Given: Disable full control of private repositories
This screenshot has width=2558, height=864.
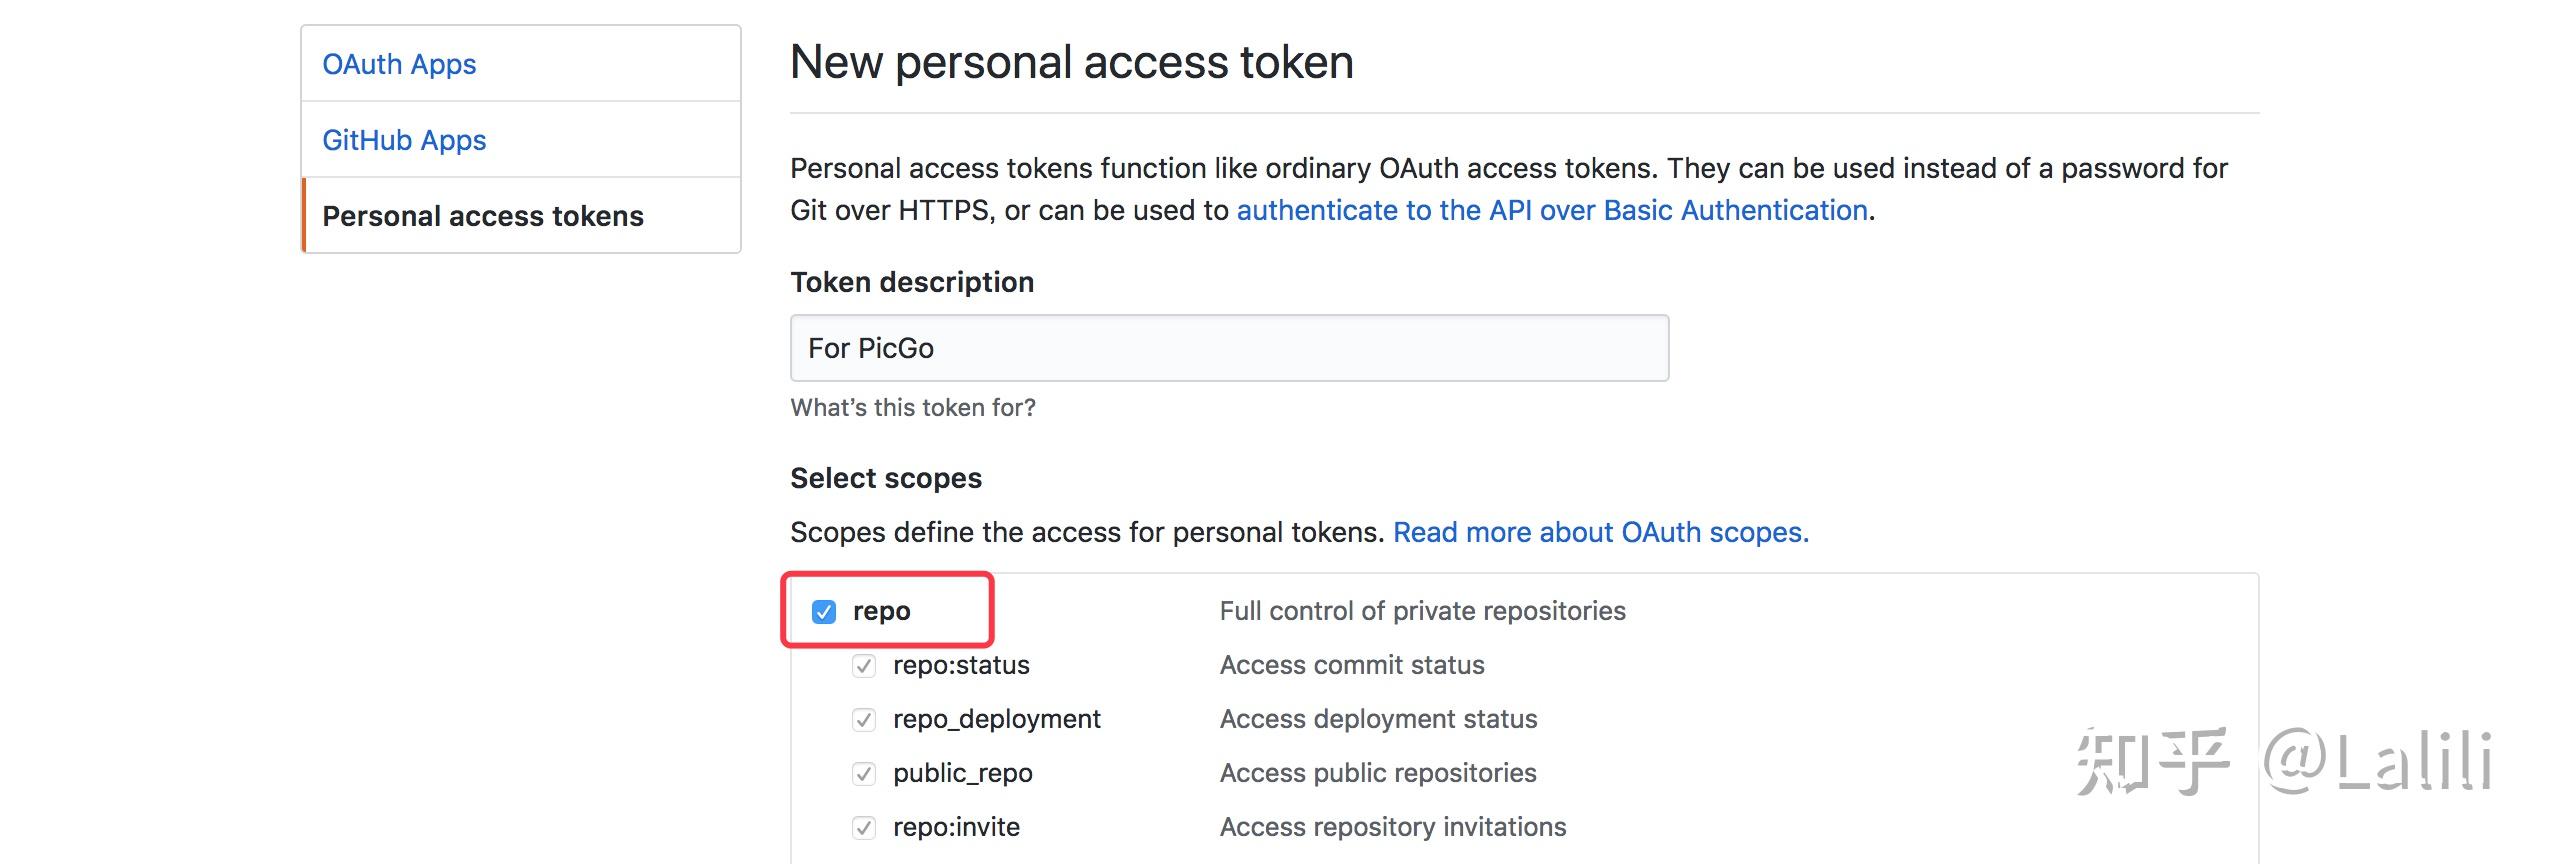Looking at the screenshot, I should pos(823,610).
